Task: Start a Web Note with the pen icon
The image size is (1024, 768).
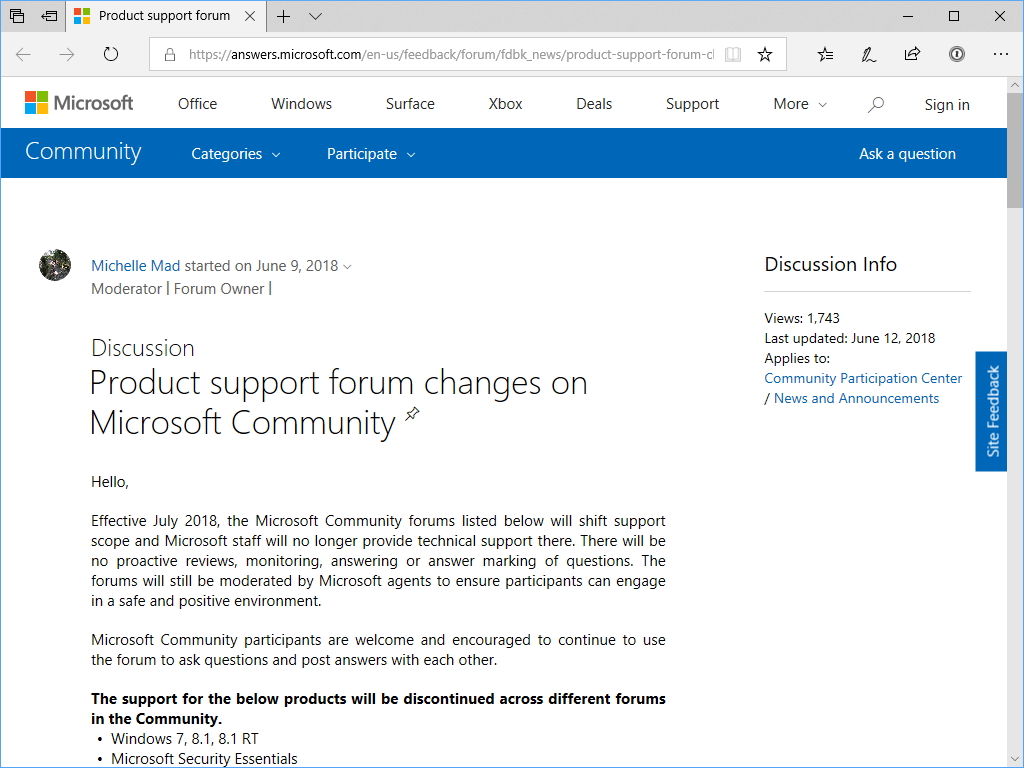Action: (x=868, y=54)
